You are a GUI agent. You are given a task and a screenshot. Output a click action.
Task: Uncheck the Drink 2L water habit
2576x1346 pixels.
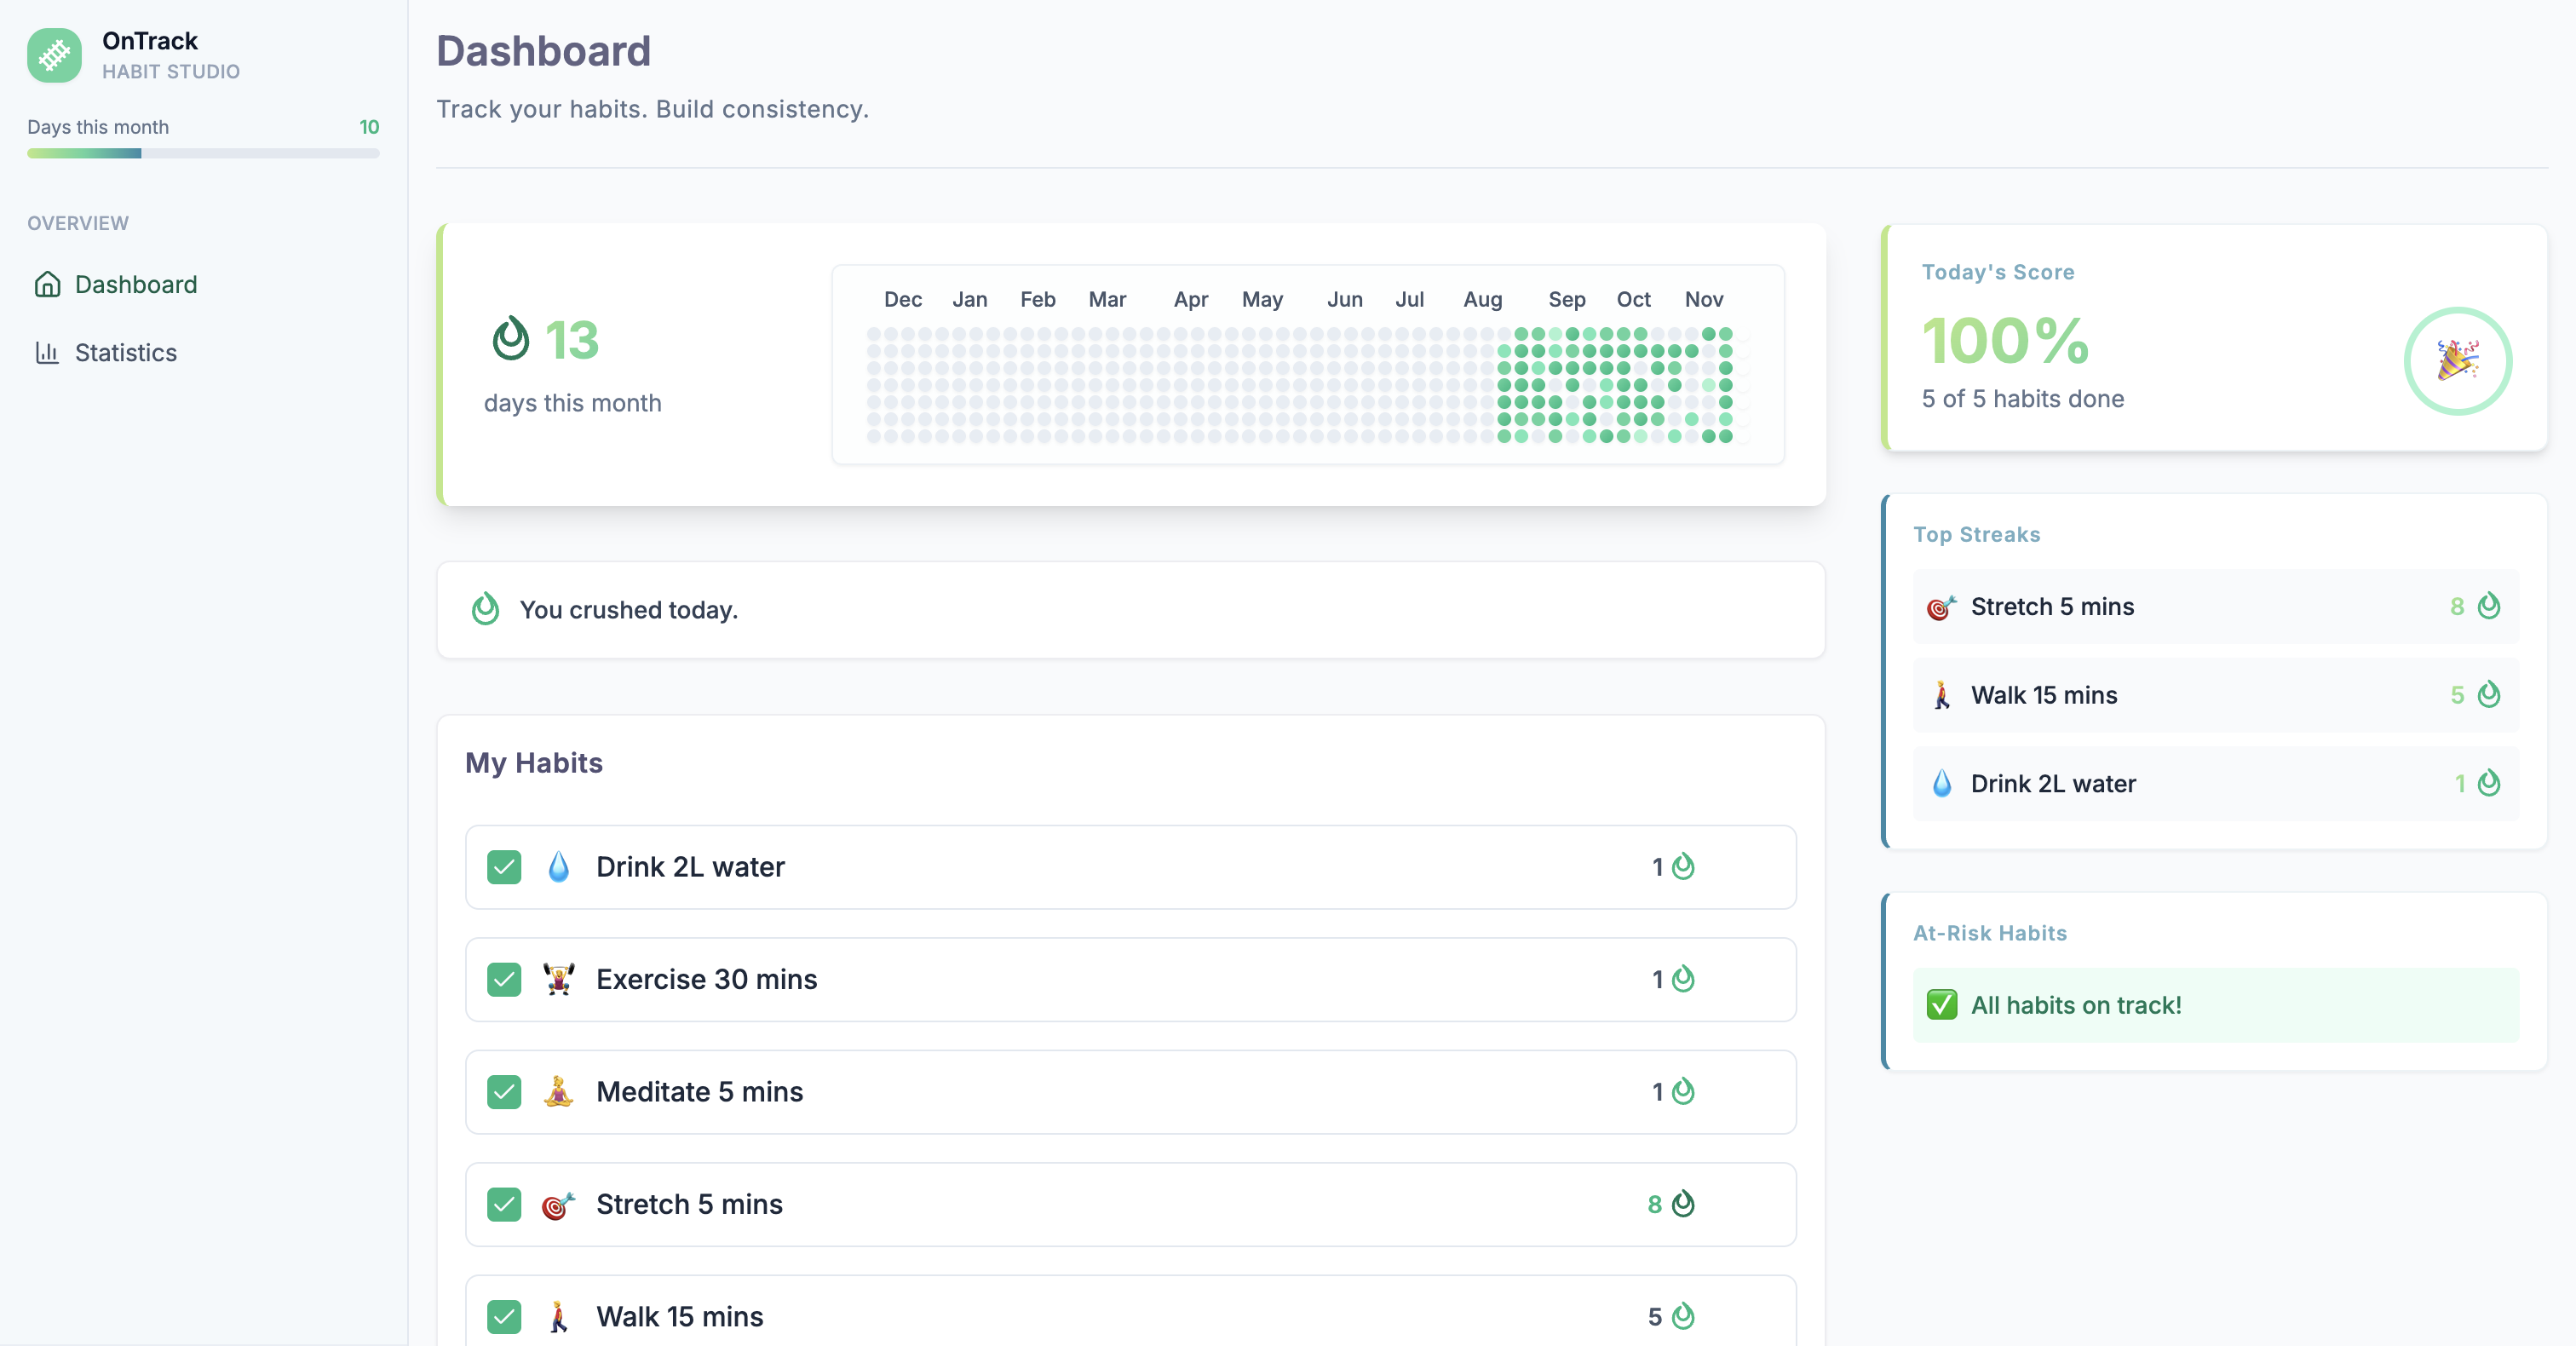click(504, 867)
